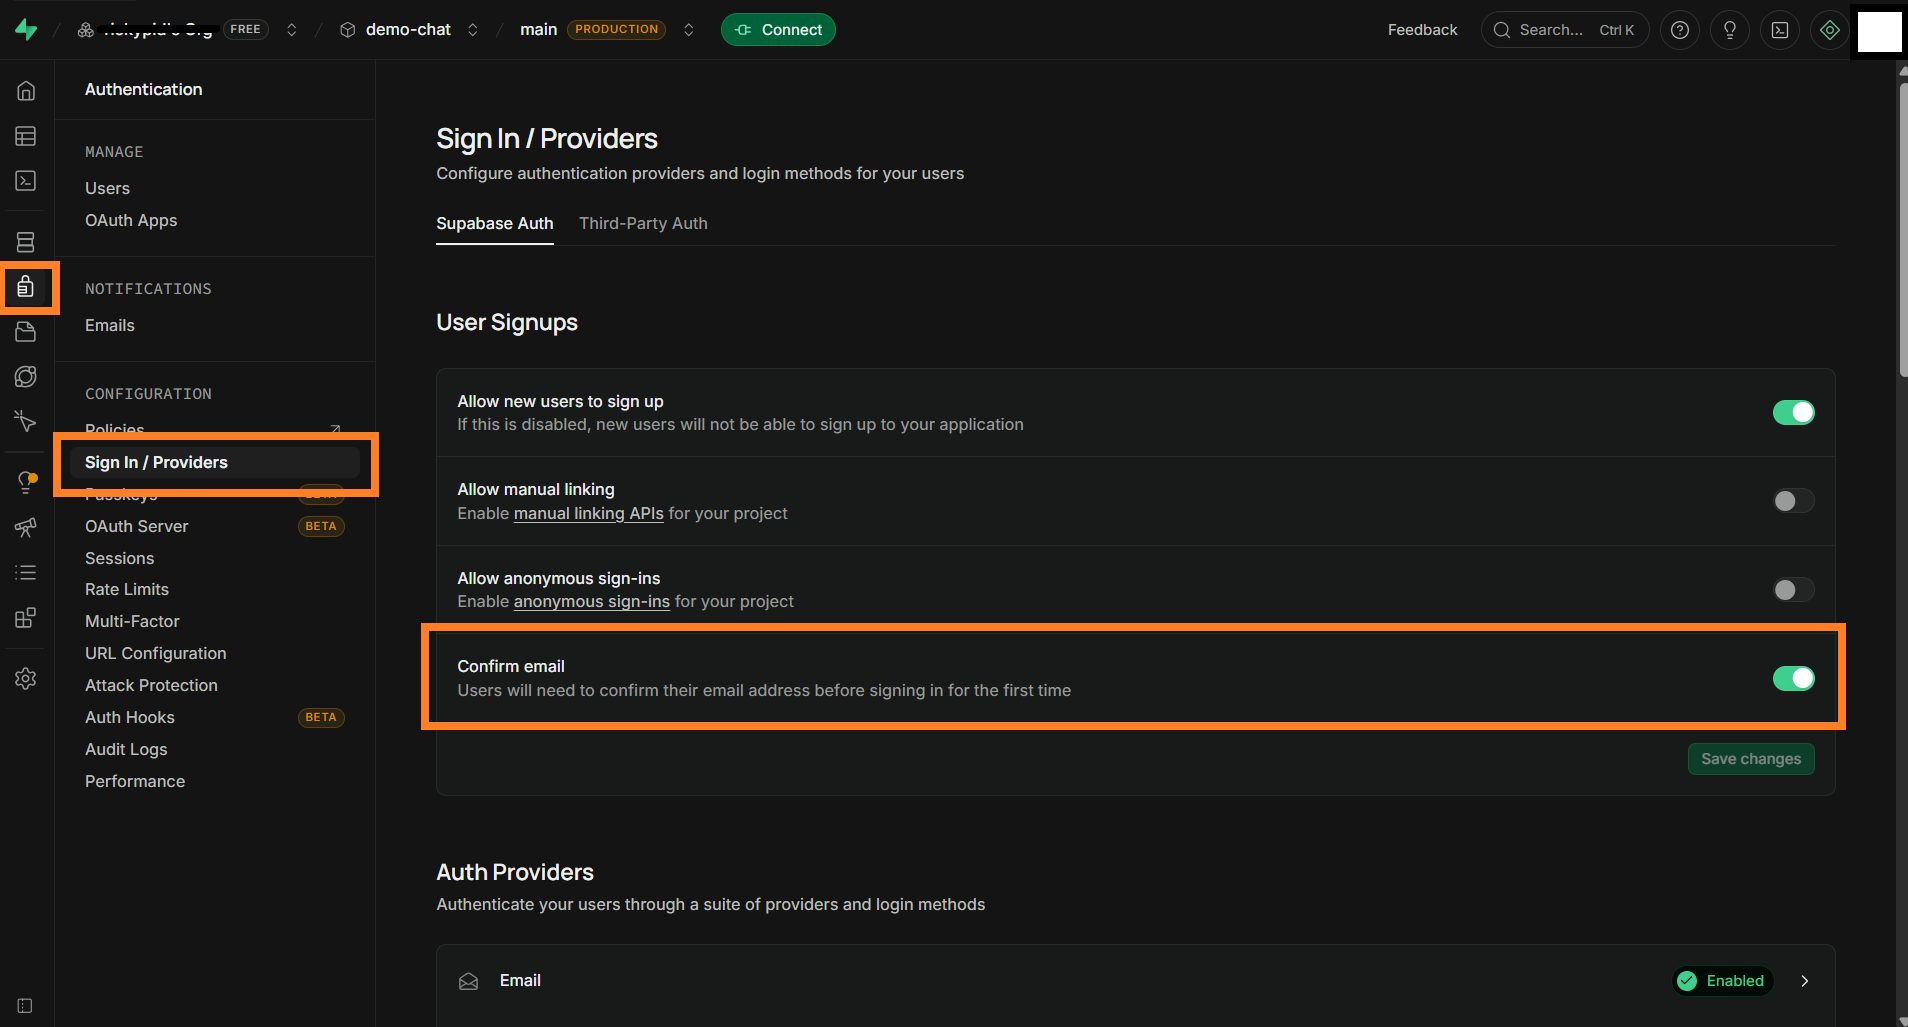The width and height of the screenshot is (1908, 1027).
Task: Click the Connect button
Action: [778, 30]
